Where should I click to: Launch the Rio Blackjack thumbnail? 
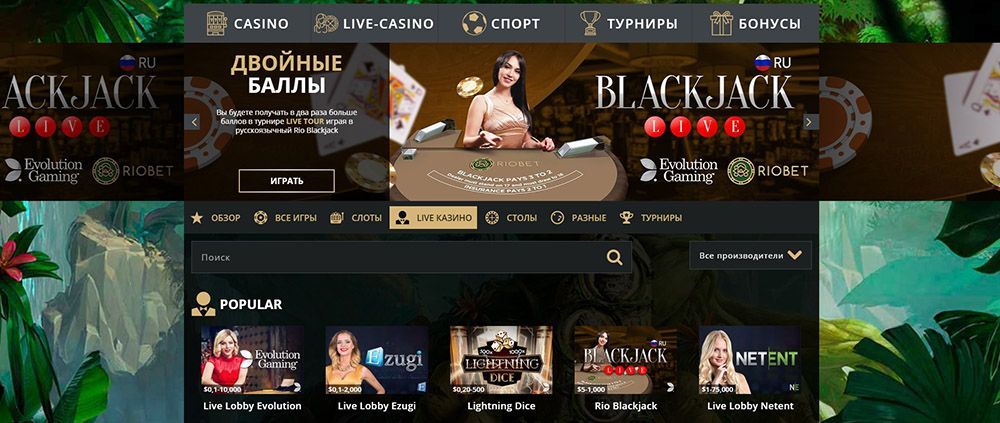(x=626, y=360)
